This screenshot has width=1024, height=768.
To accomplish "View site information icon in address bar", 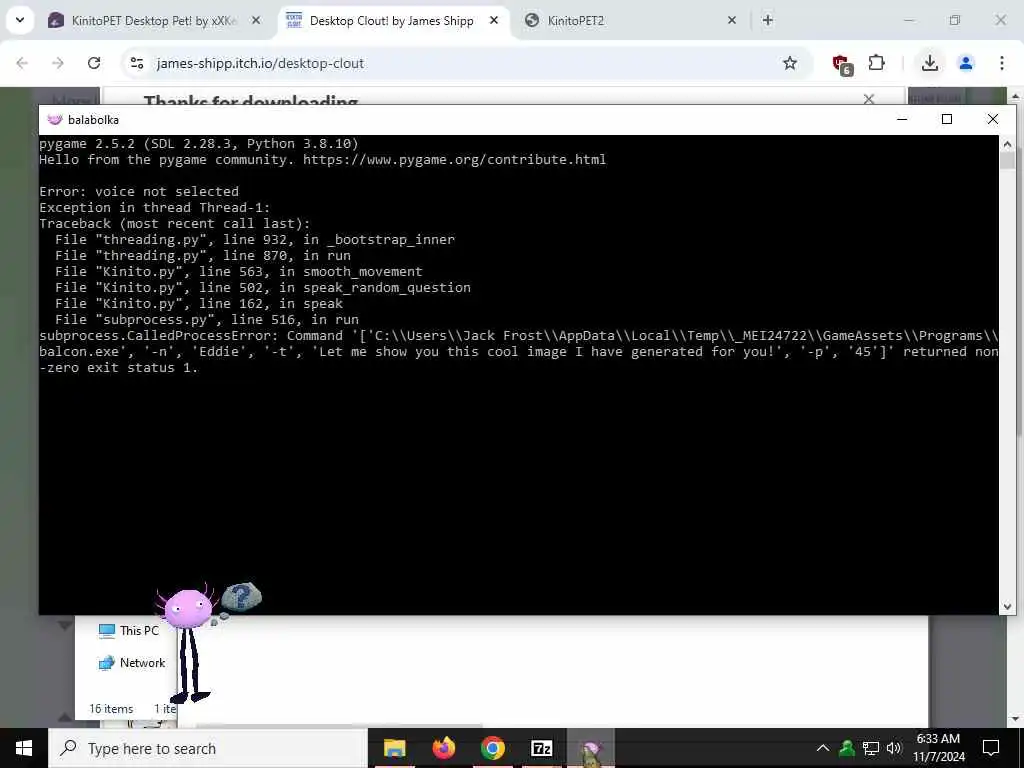I will coord(136,63).
